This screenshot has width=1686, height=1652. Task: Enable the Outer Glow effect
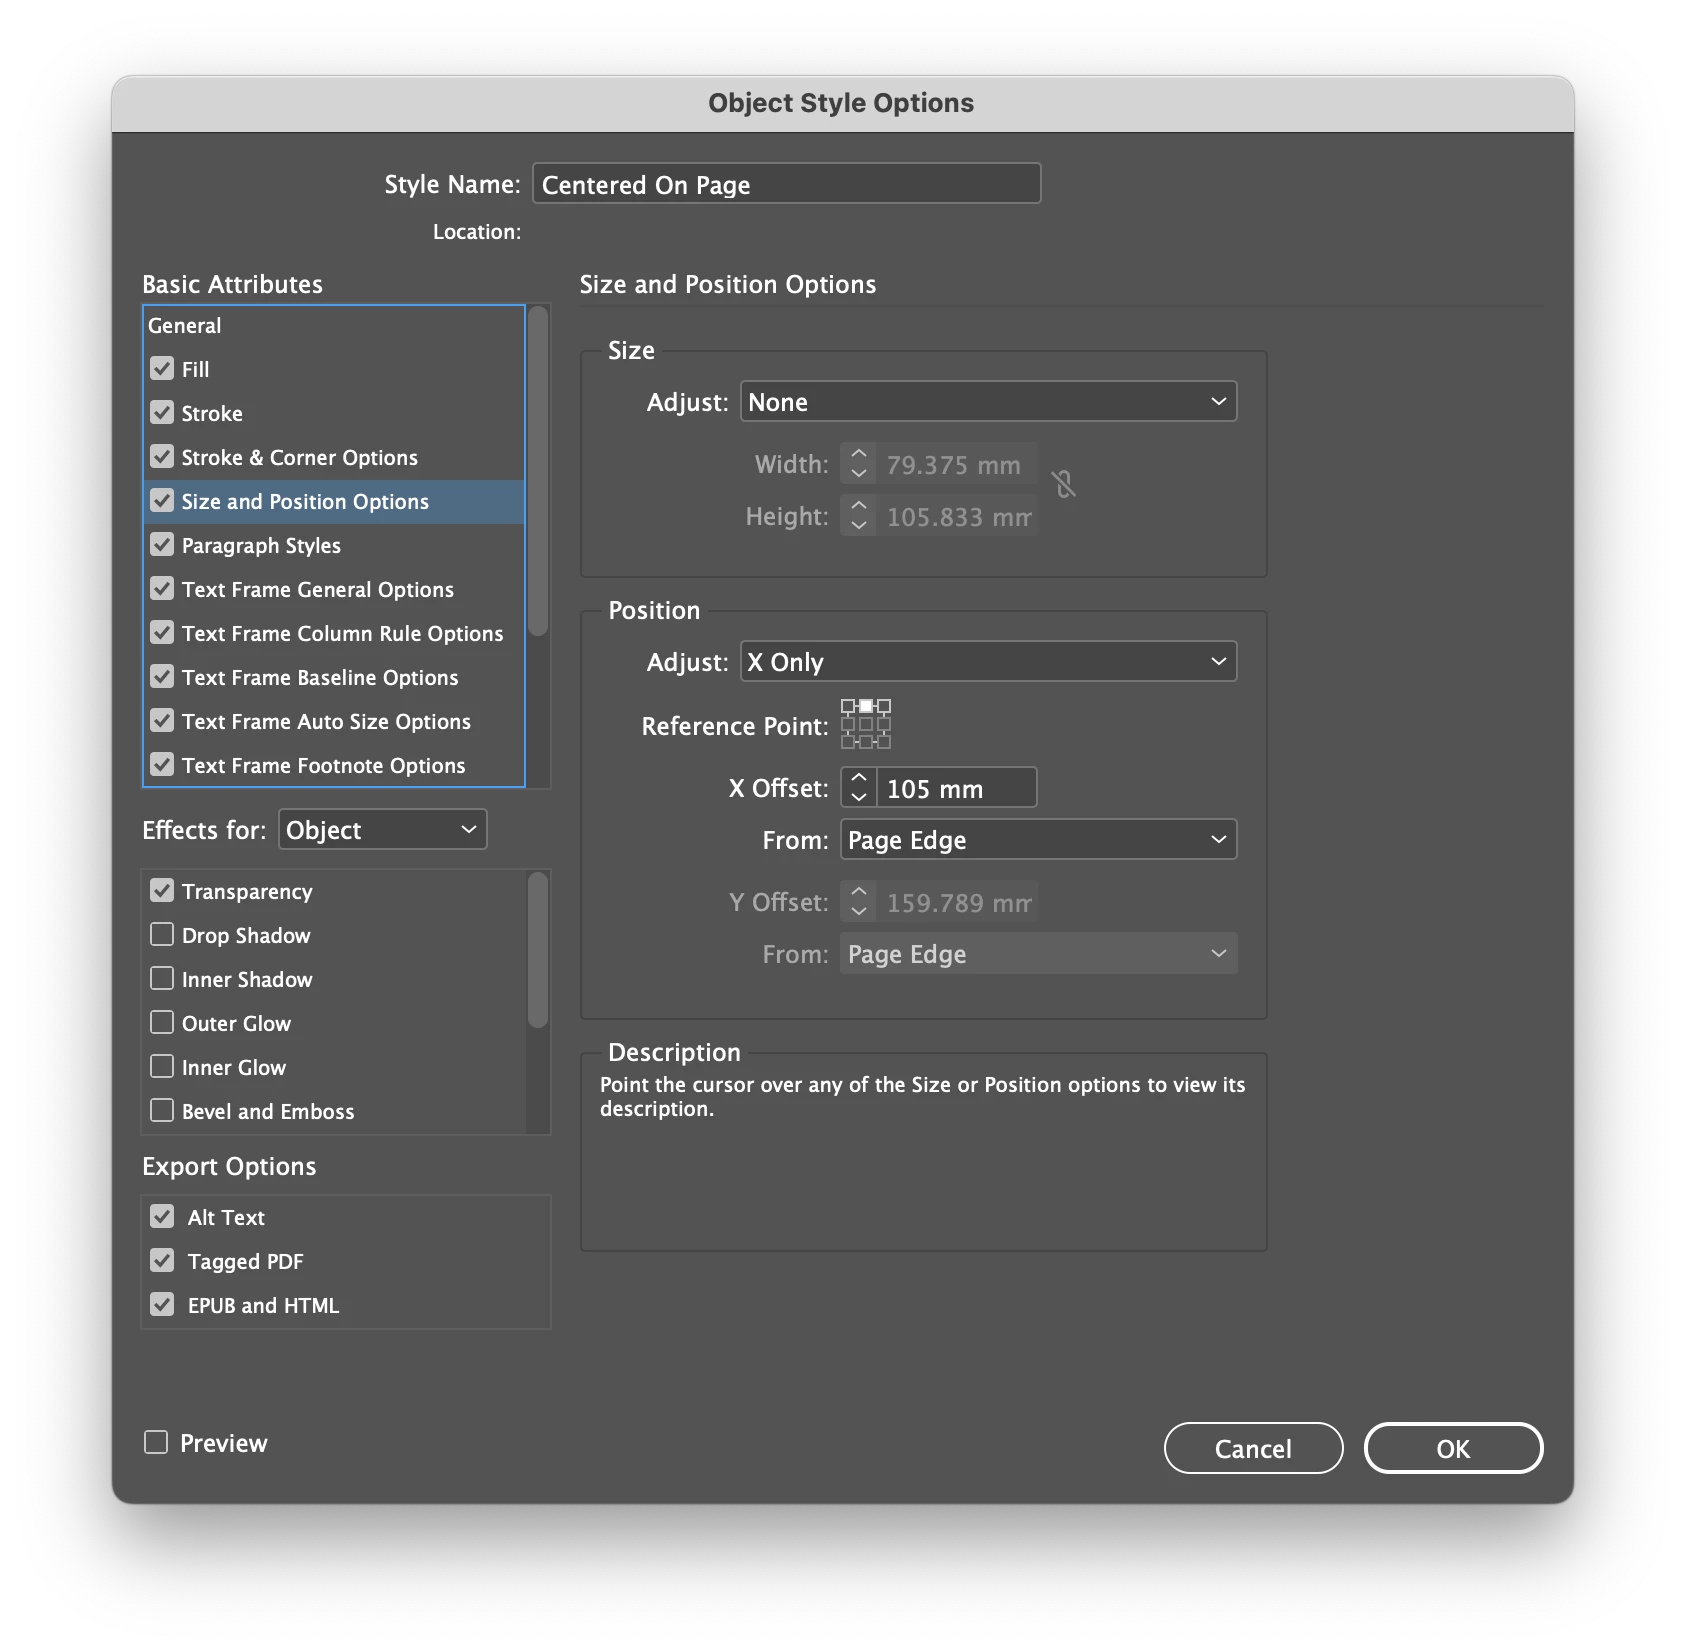pyautogui.click(x=162, y=1023)
